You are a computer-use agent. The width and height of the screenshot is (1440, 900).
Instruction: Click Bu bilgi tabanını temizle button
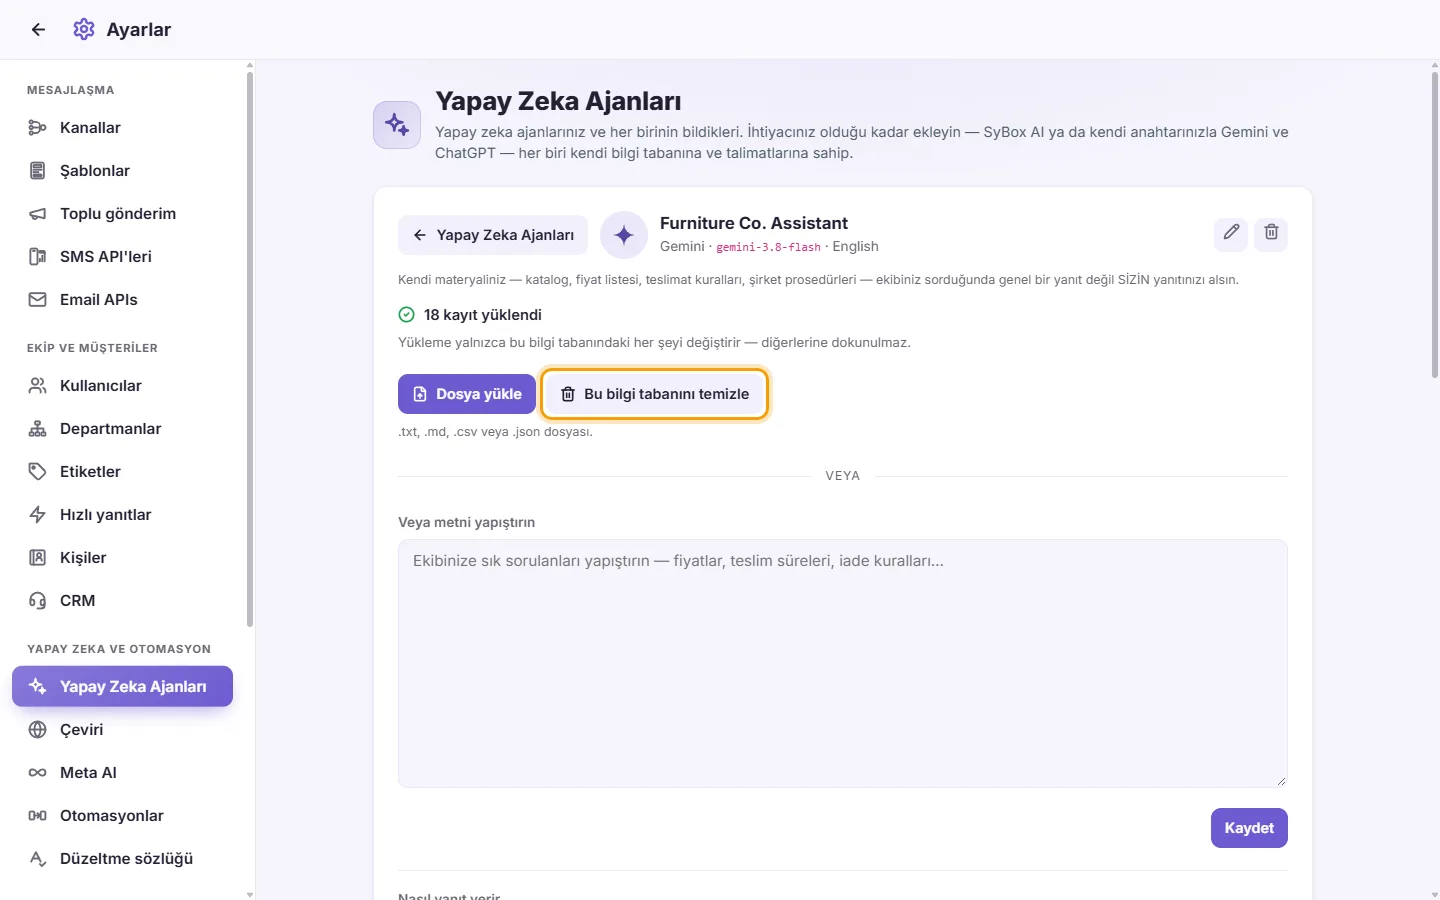pyautogui.click(x=655, y=394)
